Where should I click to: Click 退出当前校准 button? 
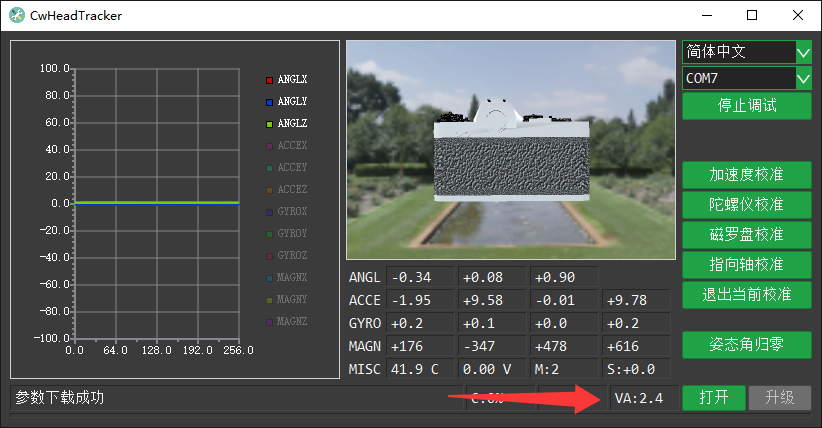747,295
